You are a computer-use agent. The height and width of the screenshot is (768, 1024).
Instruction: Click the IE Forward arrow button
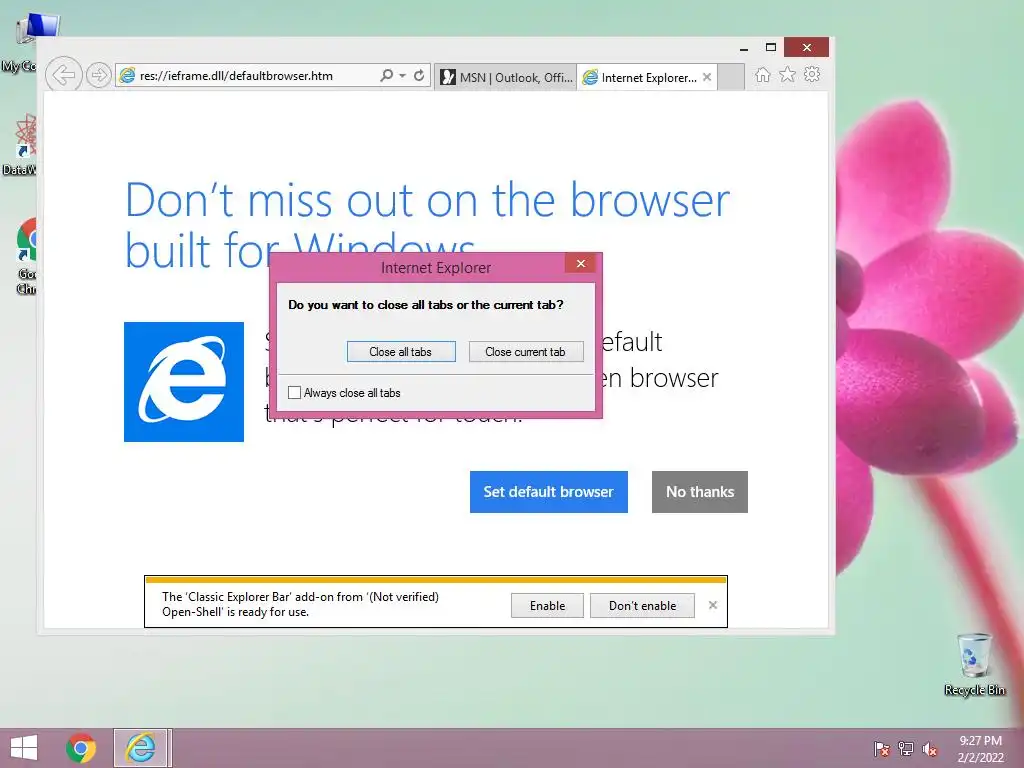click(99, 75)
